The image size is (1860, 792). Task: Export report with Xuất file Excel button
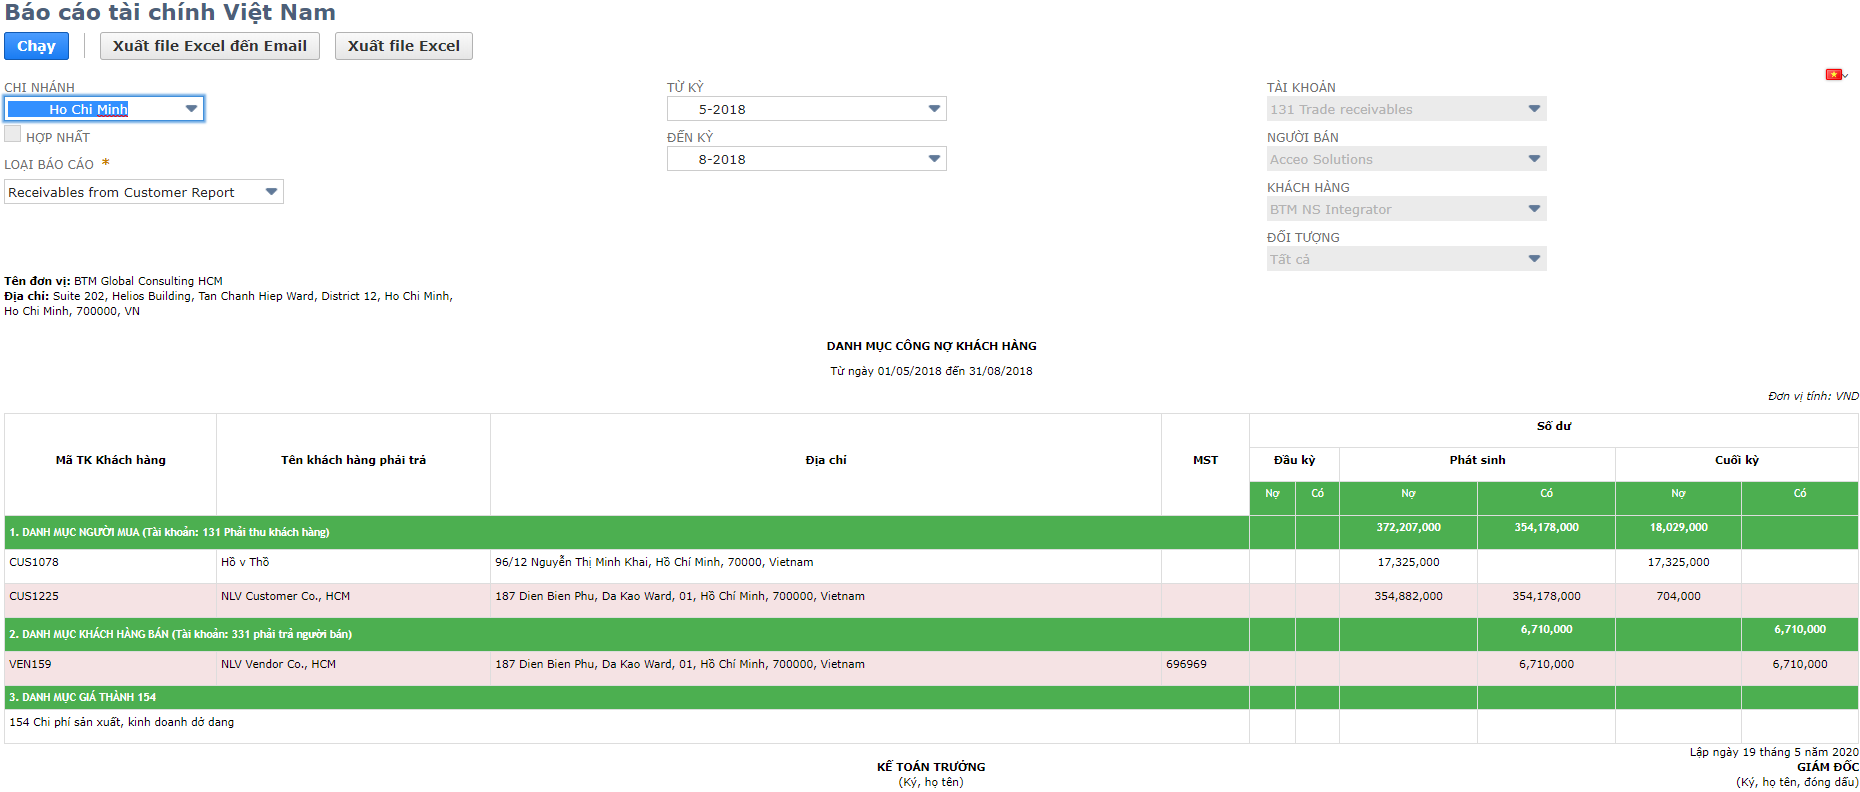pyautogui.click(x=403, y=46)
